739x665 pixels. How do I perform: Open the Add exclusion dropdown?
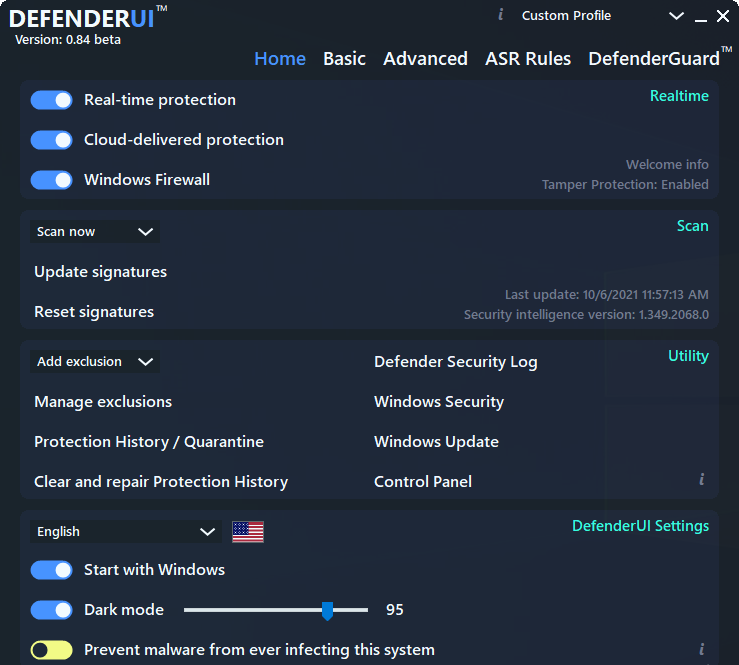(x=95, y=361)
